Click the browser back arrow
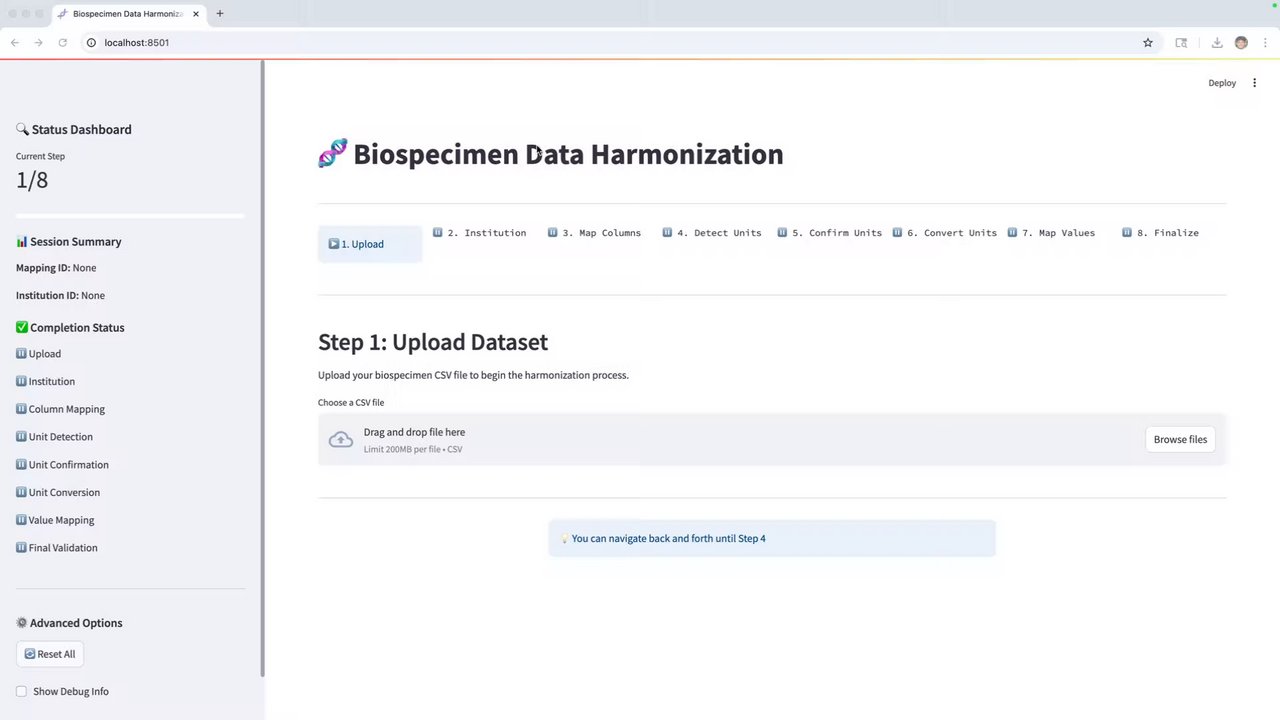Image resolution: width=1280 pixels, height=720 pixels. 15,43
